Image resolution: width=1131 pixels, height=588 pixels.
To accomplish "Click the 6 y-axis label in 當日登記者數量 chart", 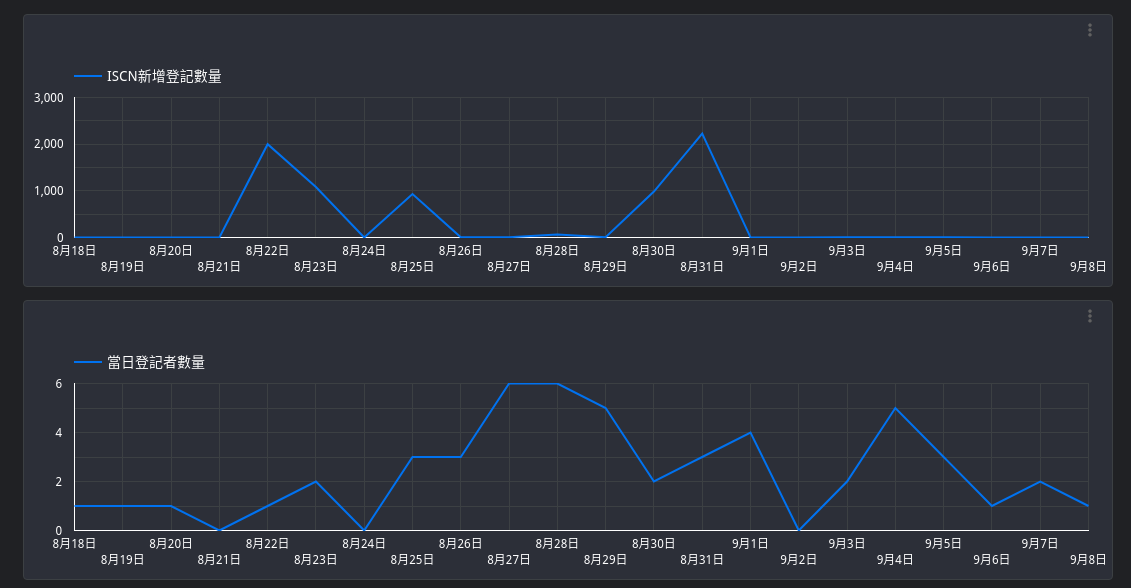I will (x=59, y=384).
